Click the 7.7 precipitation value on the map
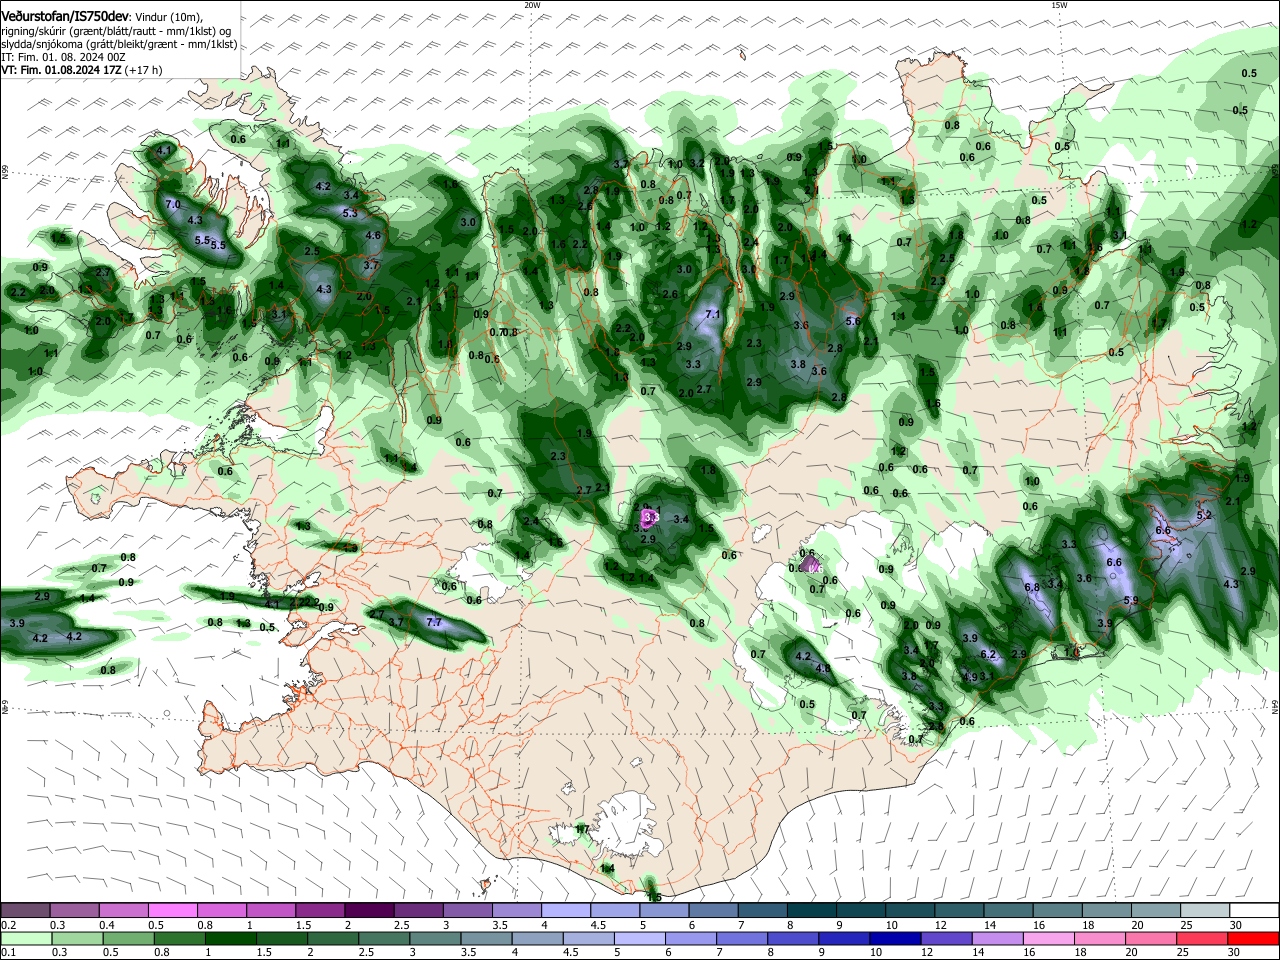Viewport: 1280px width, 960px height. (434, 622)
